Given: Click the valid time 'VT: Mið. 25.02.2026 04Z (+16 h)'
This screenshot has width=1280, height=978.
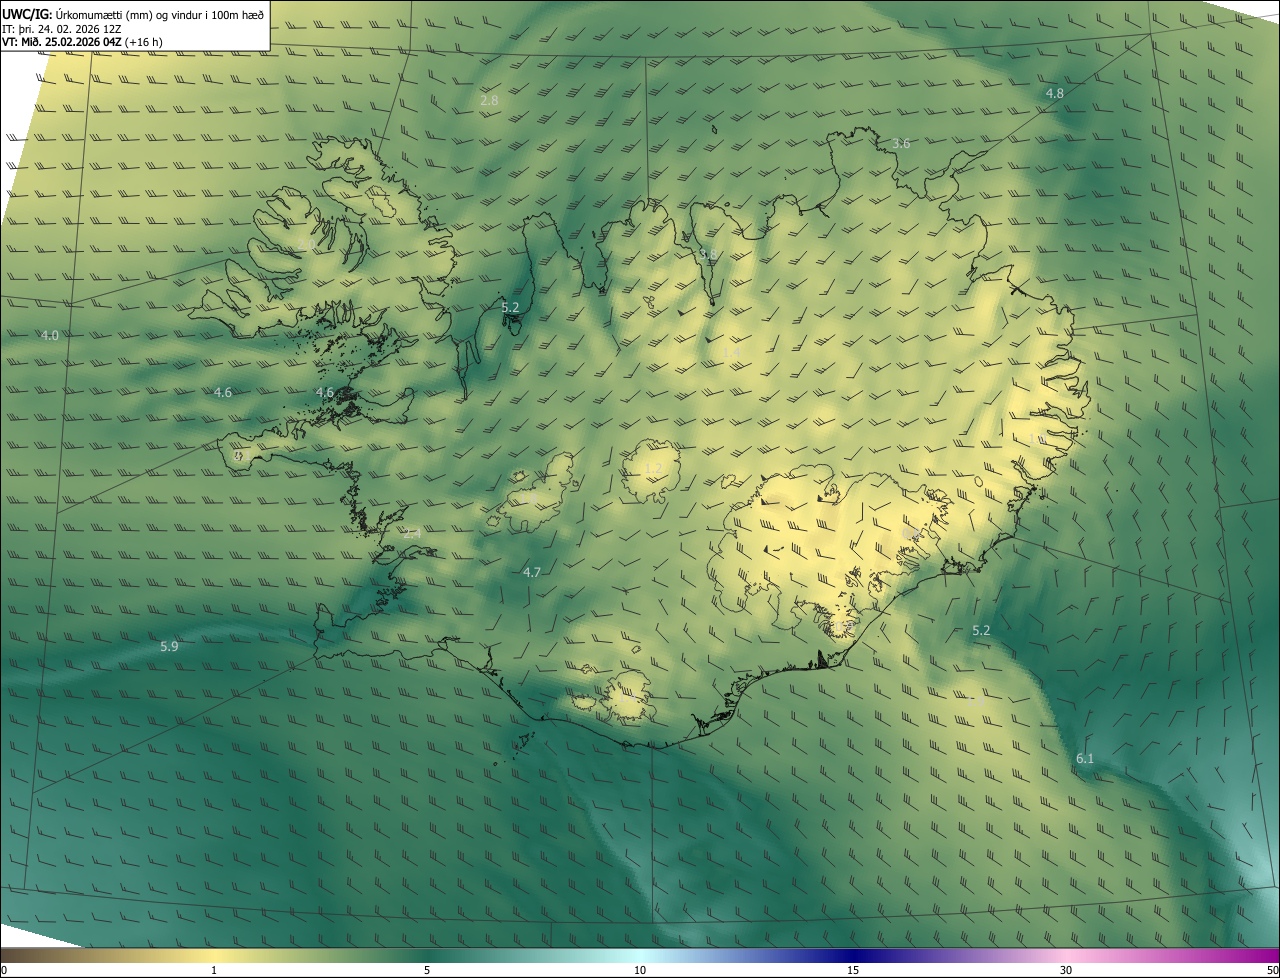Looking at the screenshot, I should pyautogui.click(x=82, y=42).
